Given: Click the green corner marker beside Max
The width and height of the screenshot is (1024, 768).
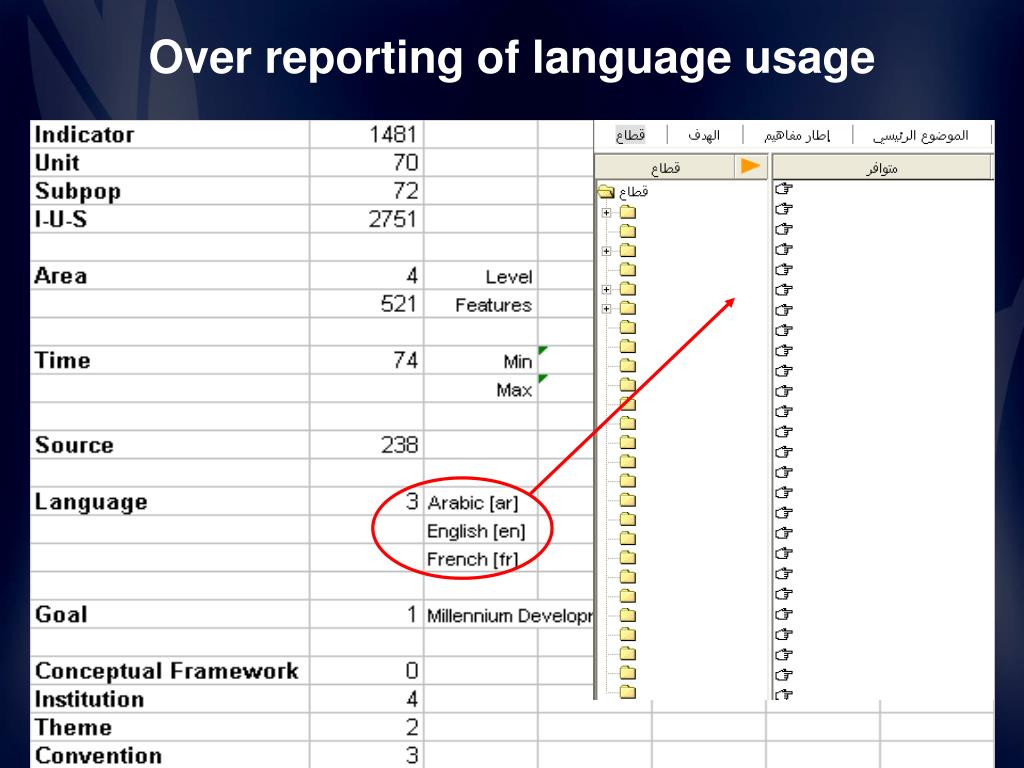Looking at the screenshot, I should [543, 379].
